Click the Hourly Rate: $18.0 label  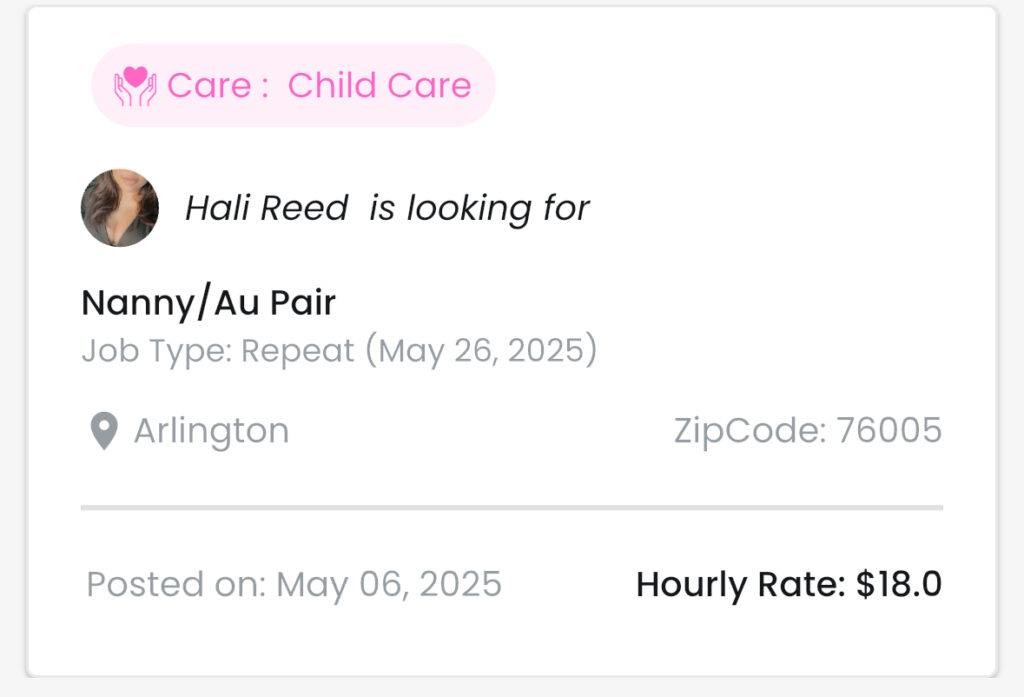[789, 584]
